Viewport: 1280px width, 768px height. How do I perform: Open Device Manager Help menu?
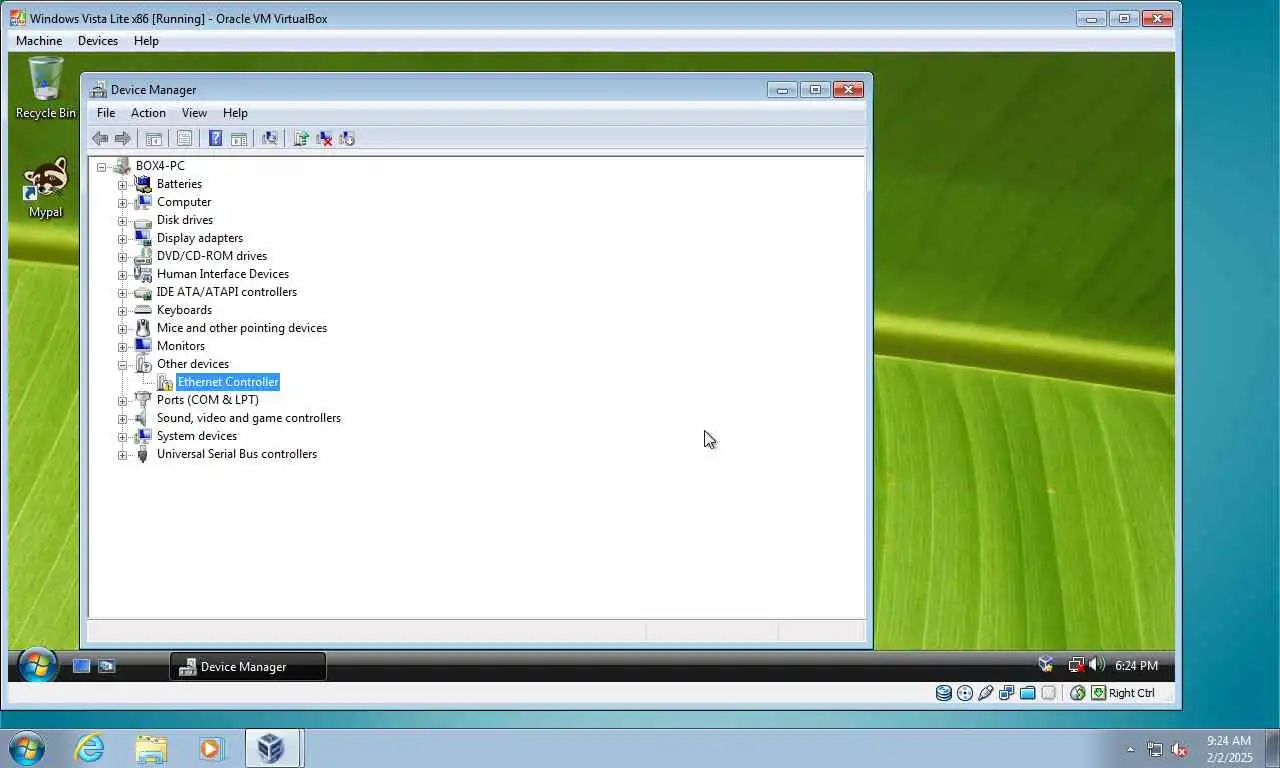[235, 113]
